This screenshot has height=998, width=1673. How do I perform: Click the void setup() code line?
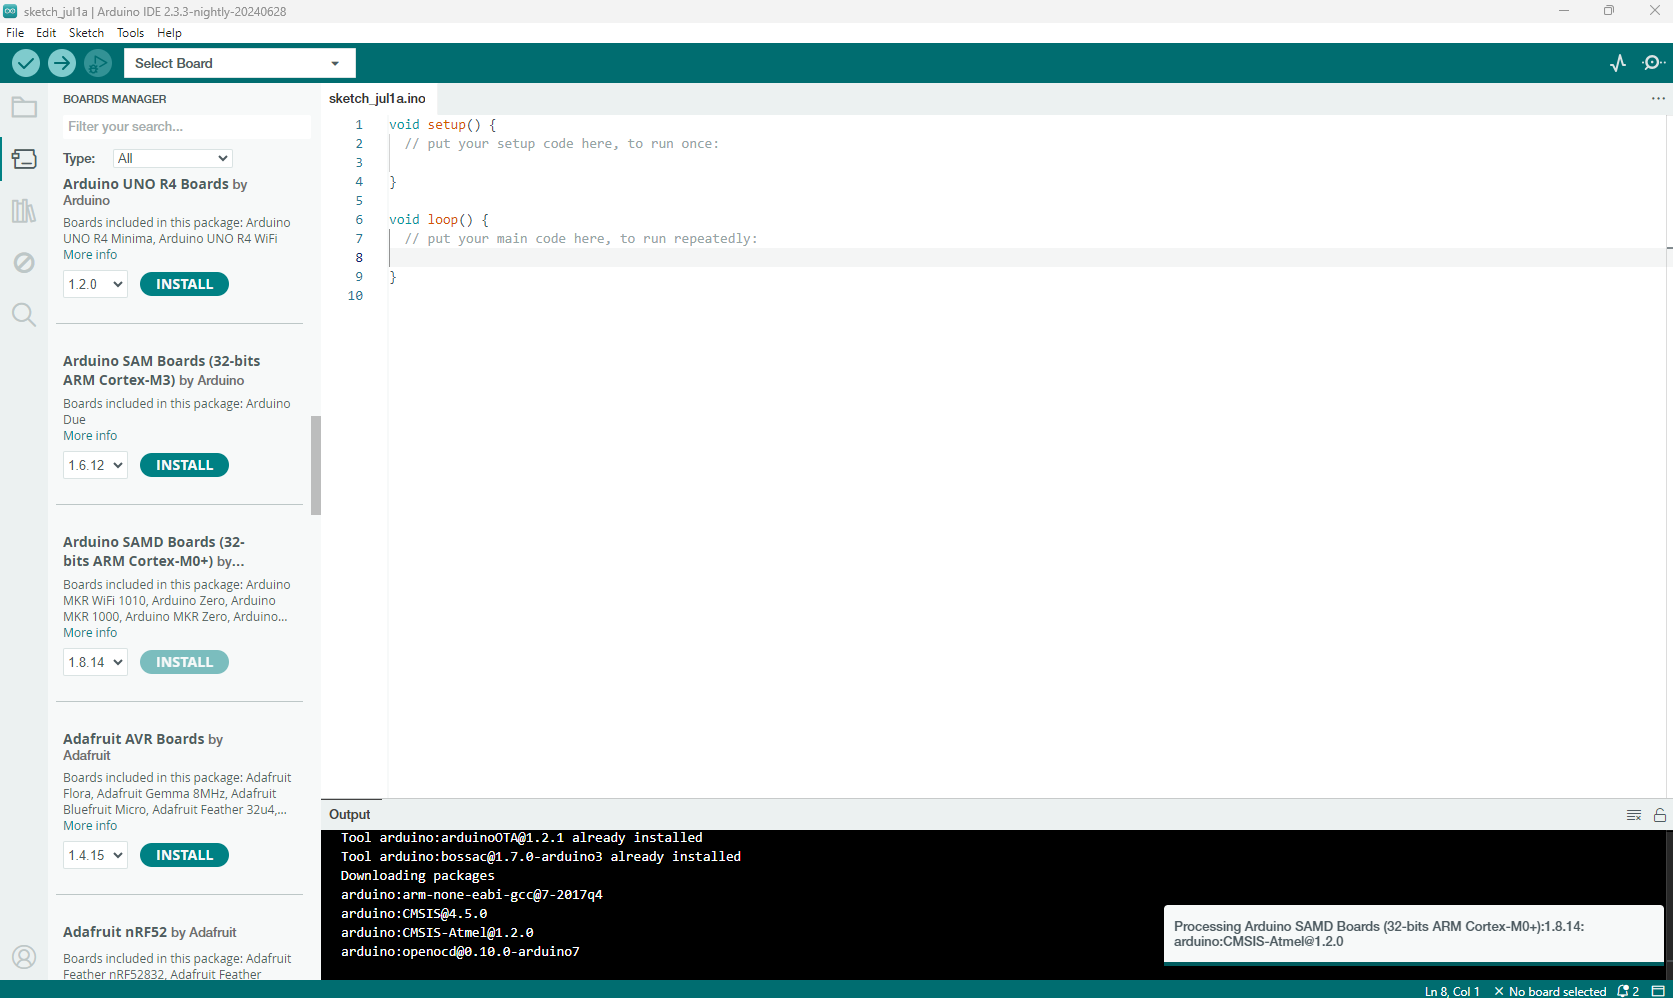click(x=442, y=125)
